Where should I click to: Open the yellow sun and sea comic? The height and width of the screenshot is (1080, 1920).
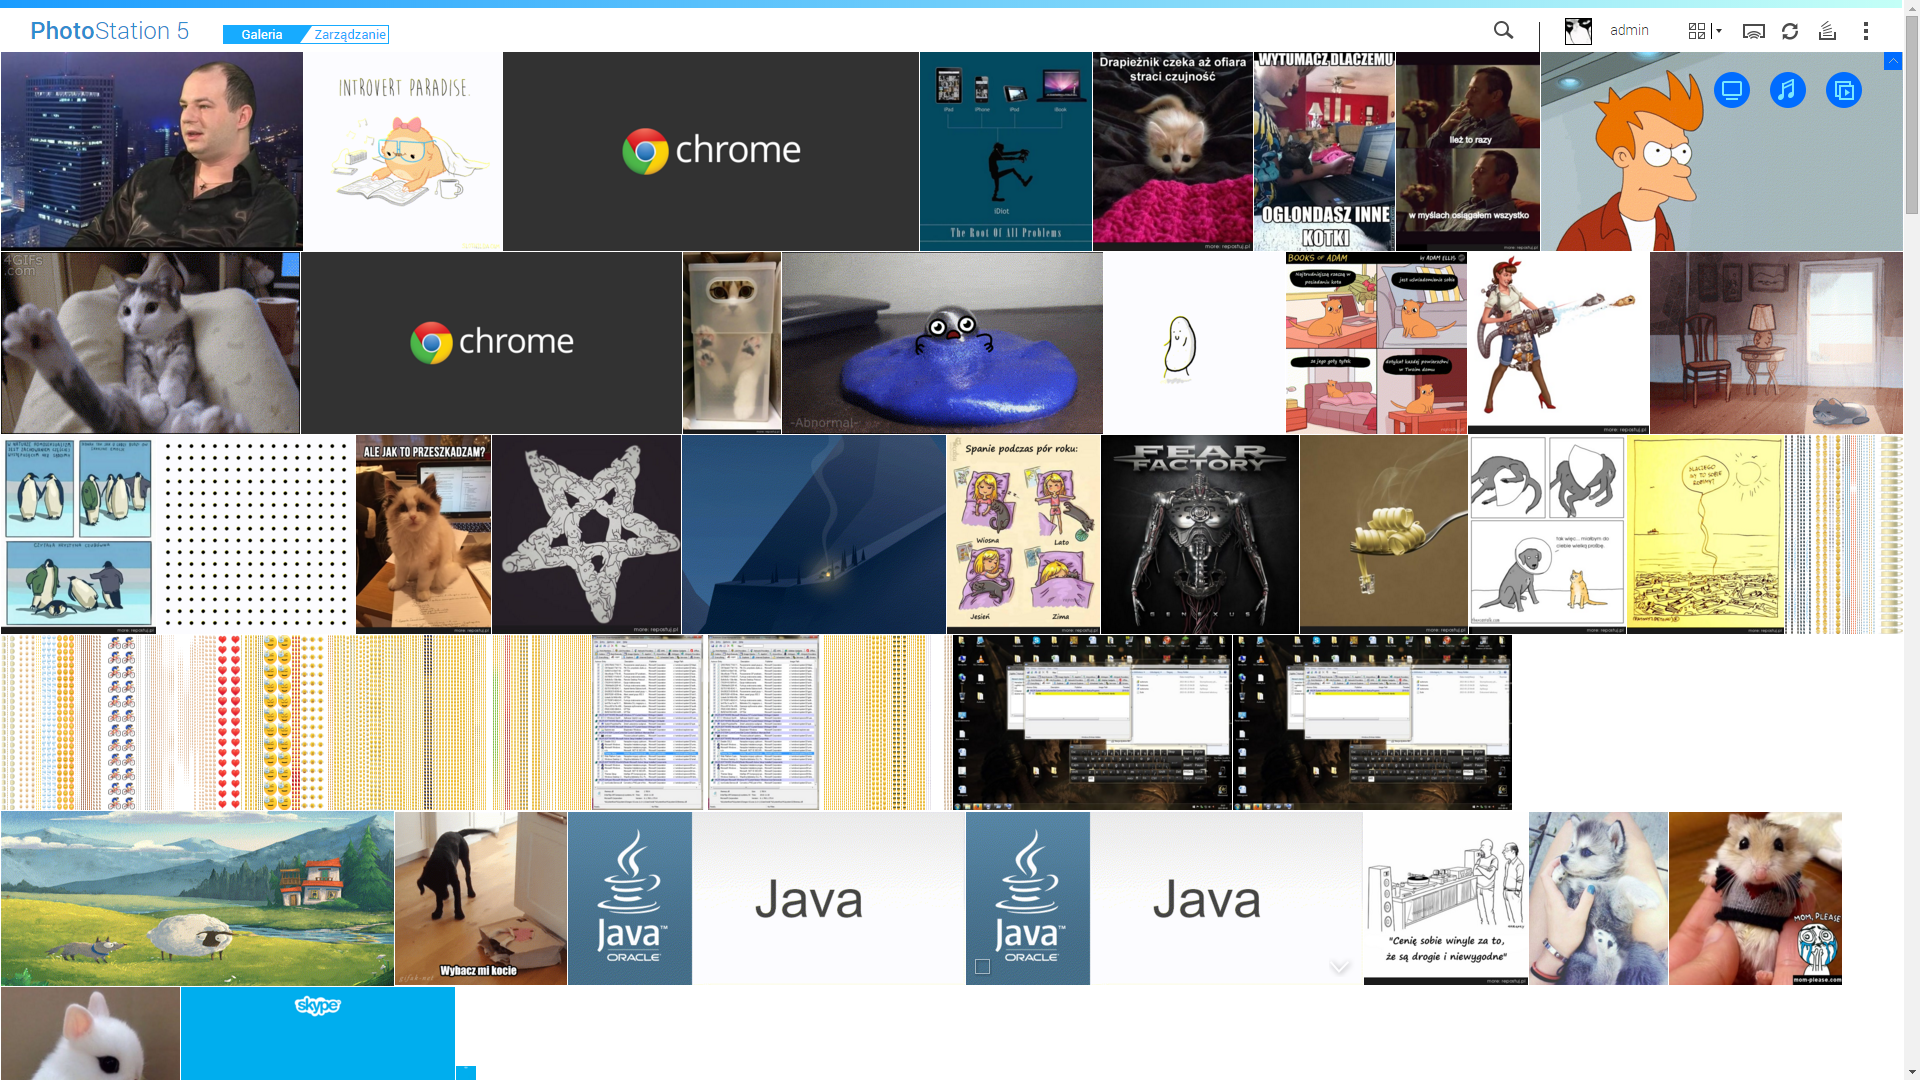tap(1705, 534)
